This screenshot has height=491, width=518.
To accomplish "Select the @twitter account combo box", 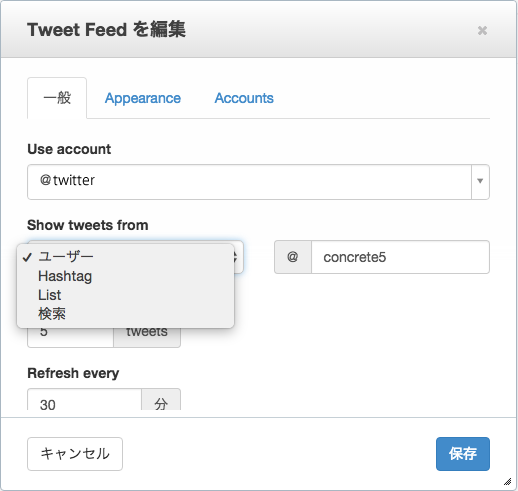I will tap(258, 182).
